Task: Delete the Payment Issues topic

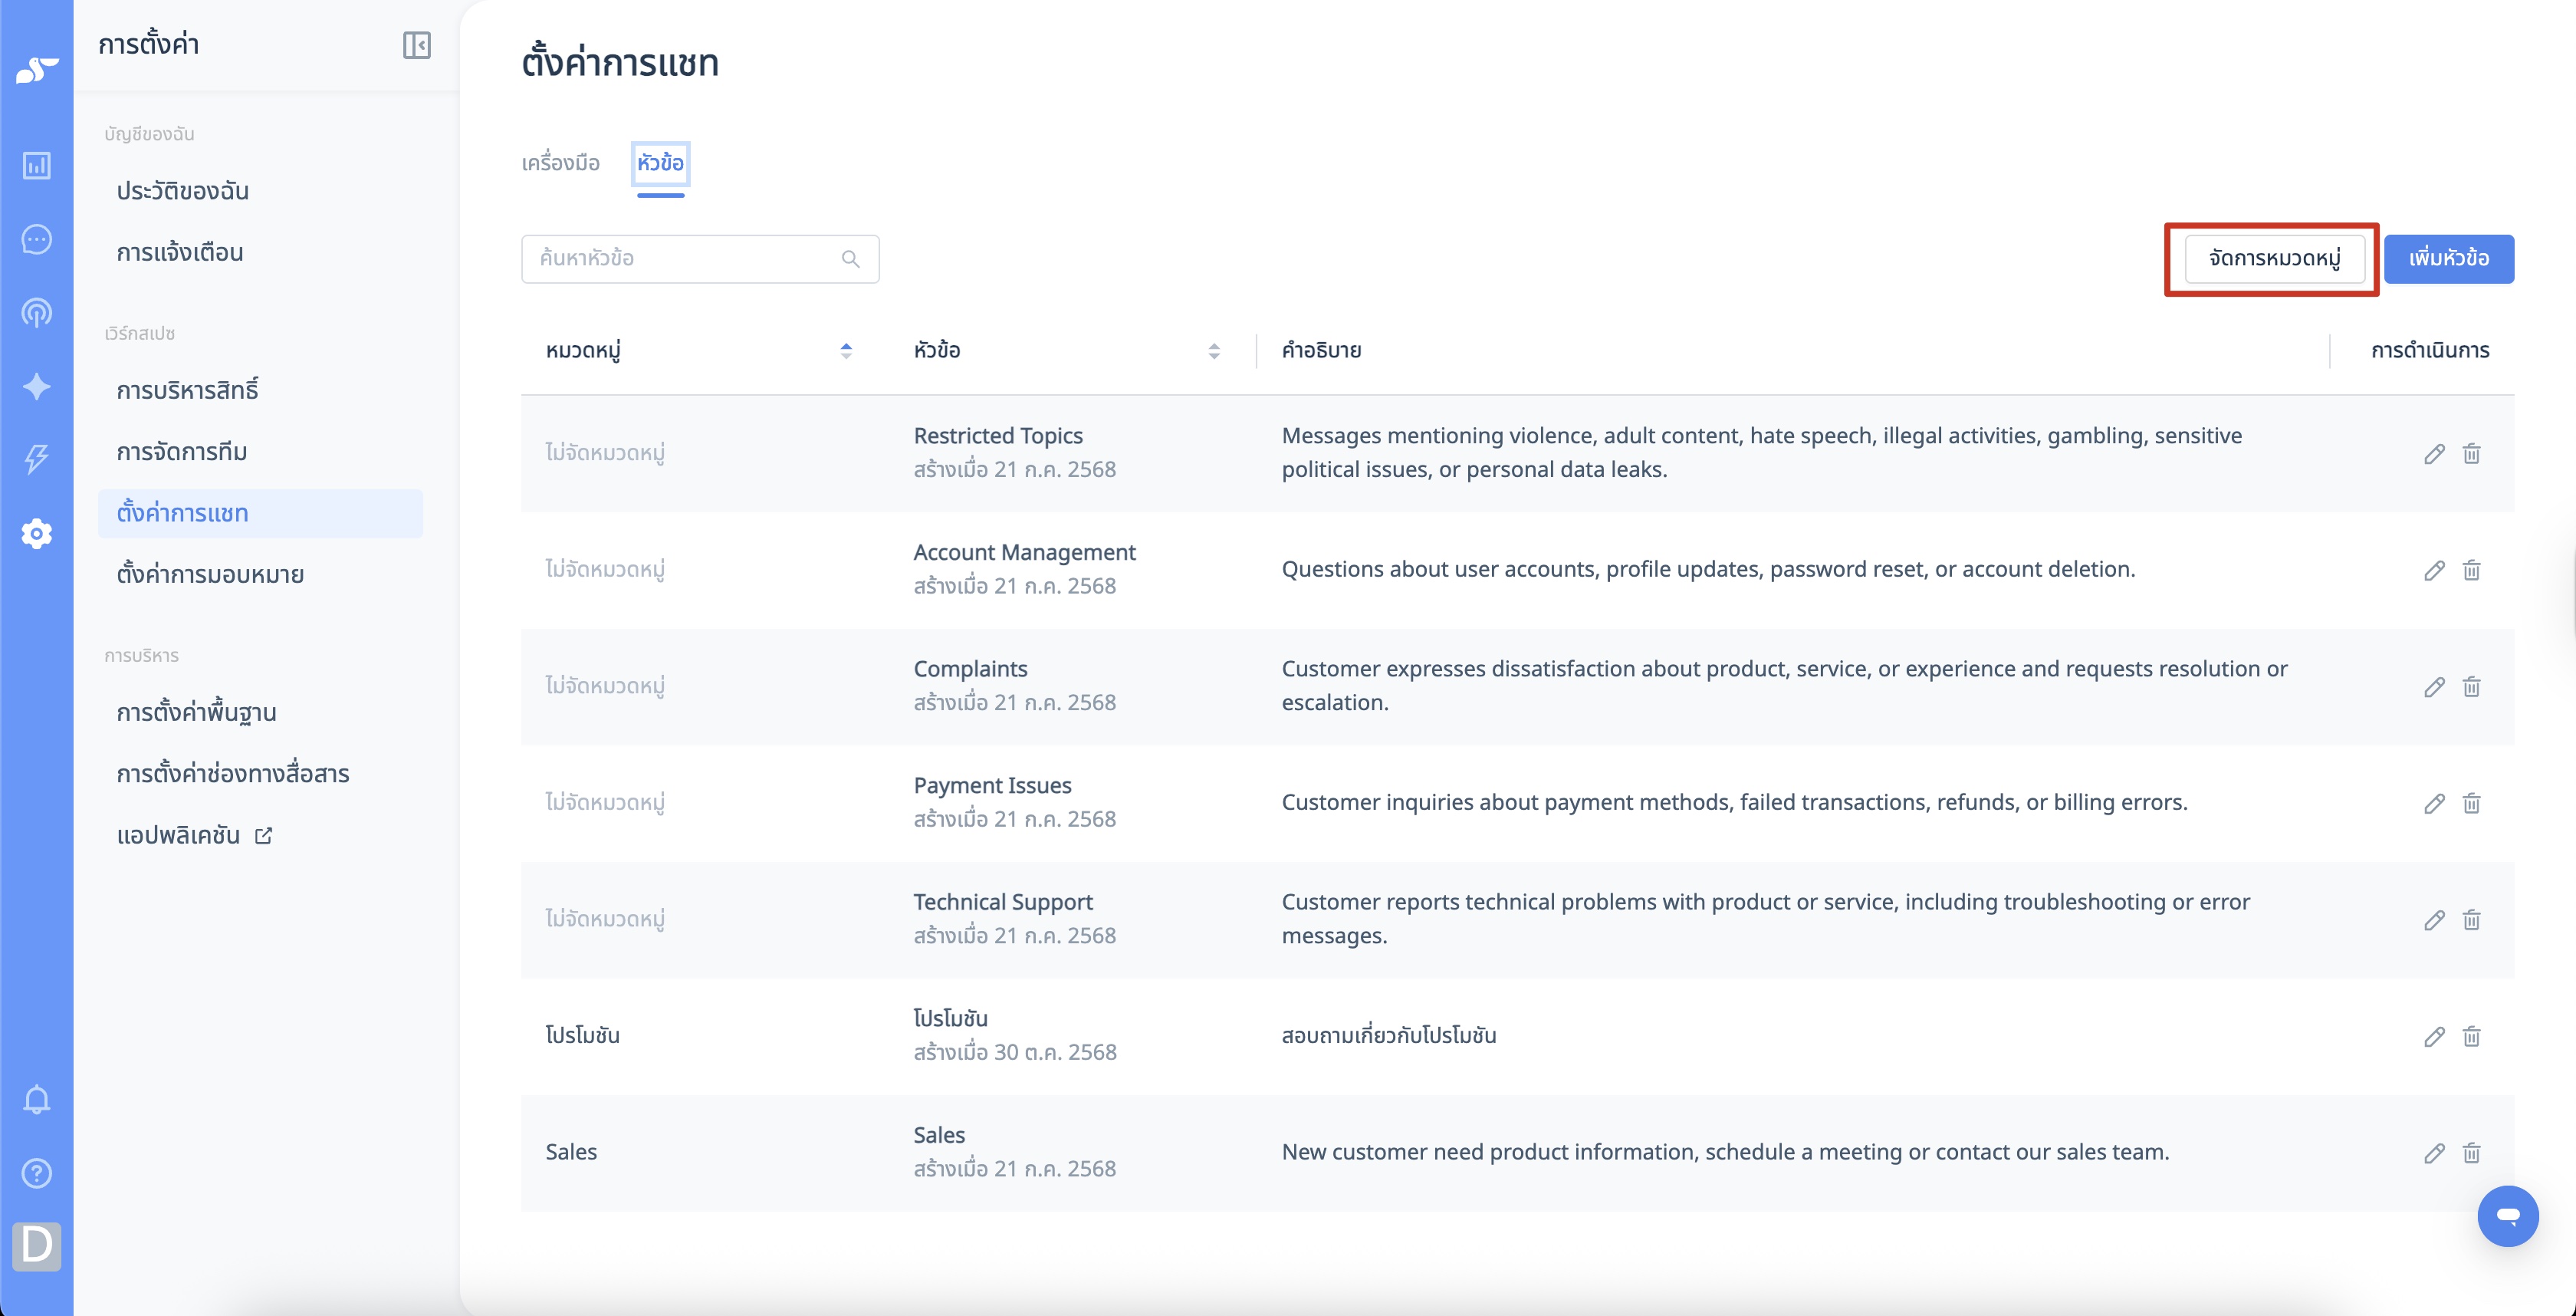Action: [x=2471, y=803]
